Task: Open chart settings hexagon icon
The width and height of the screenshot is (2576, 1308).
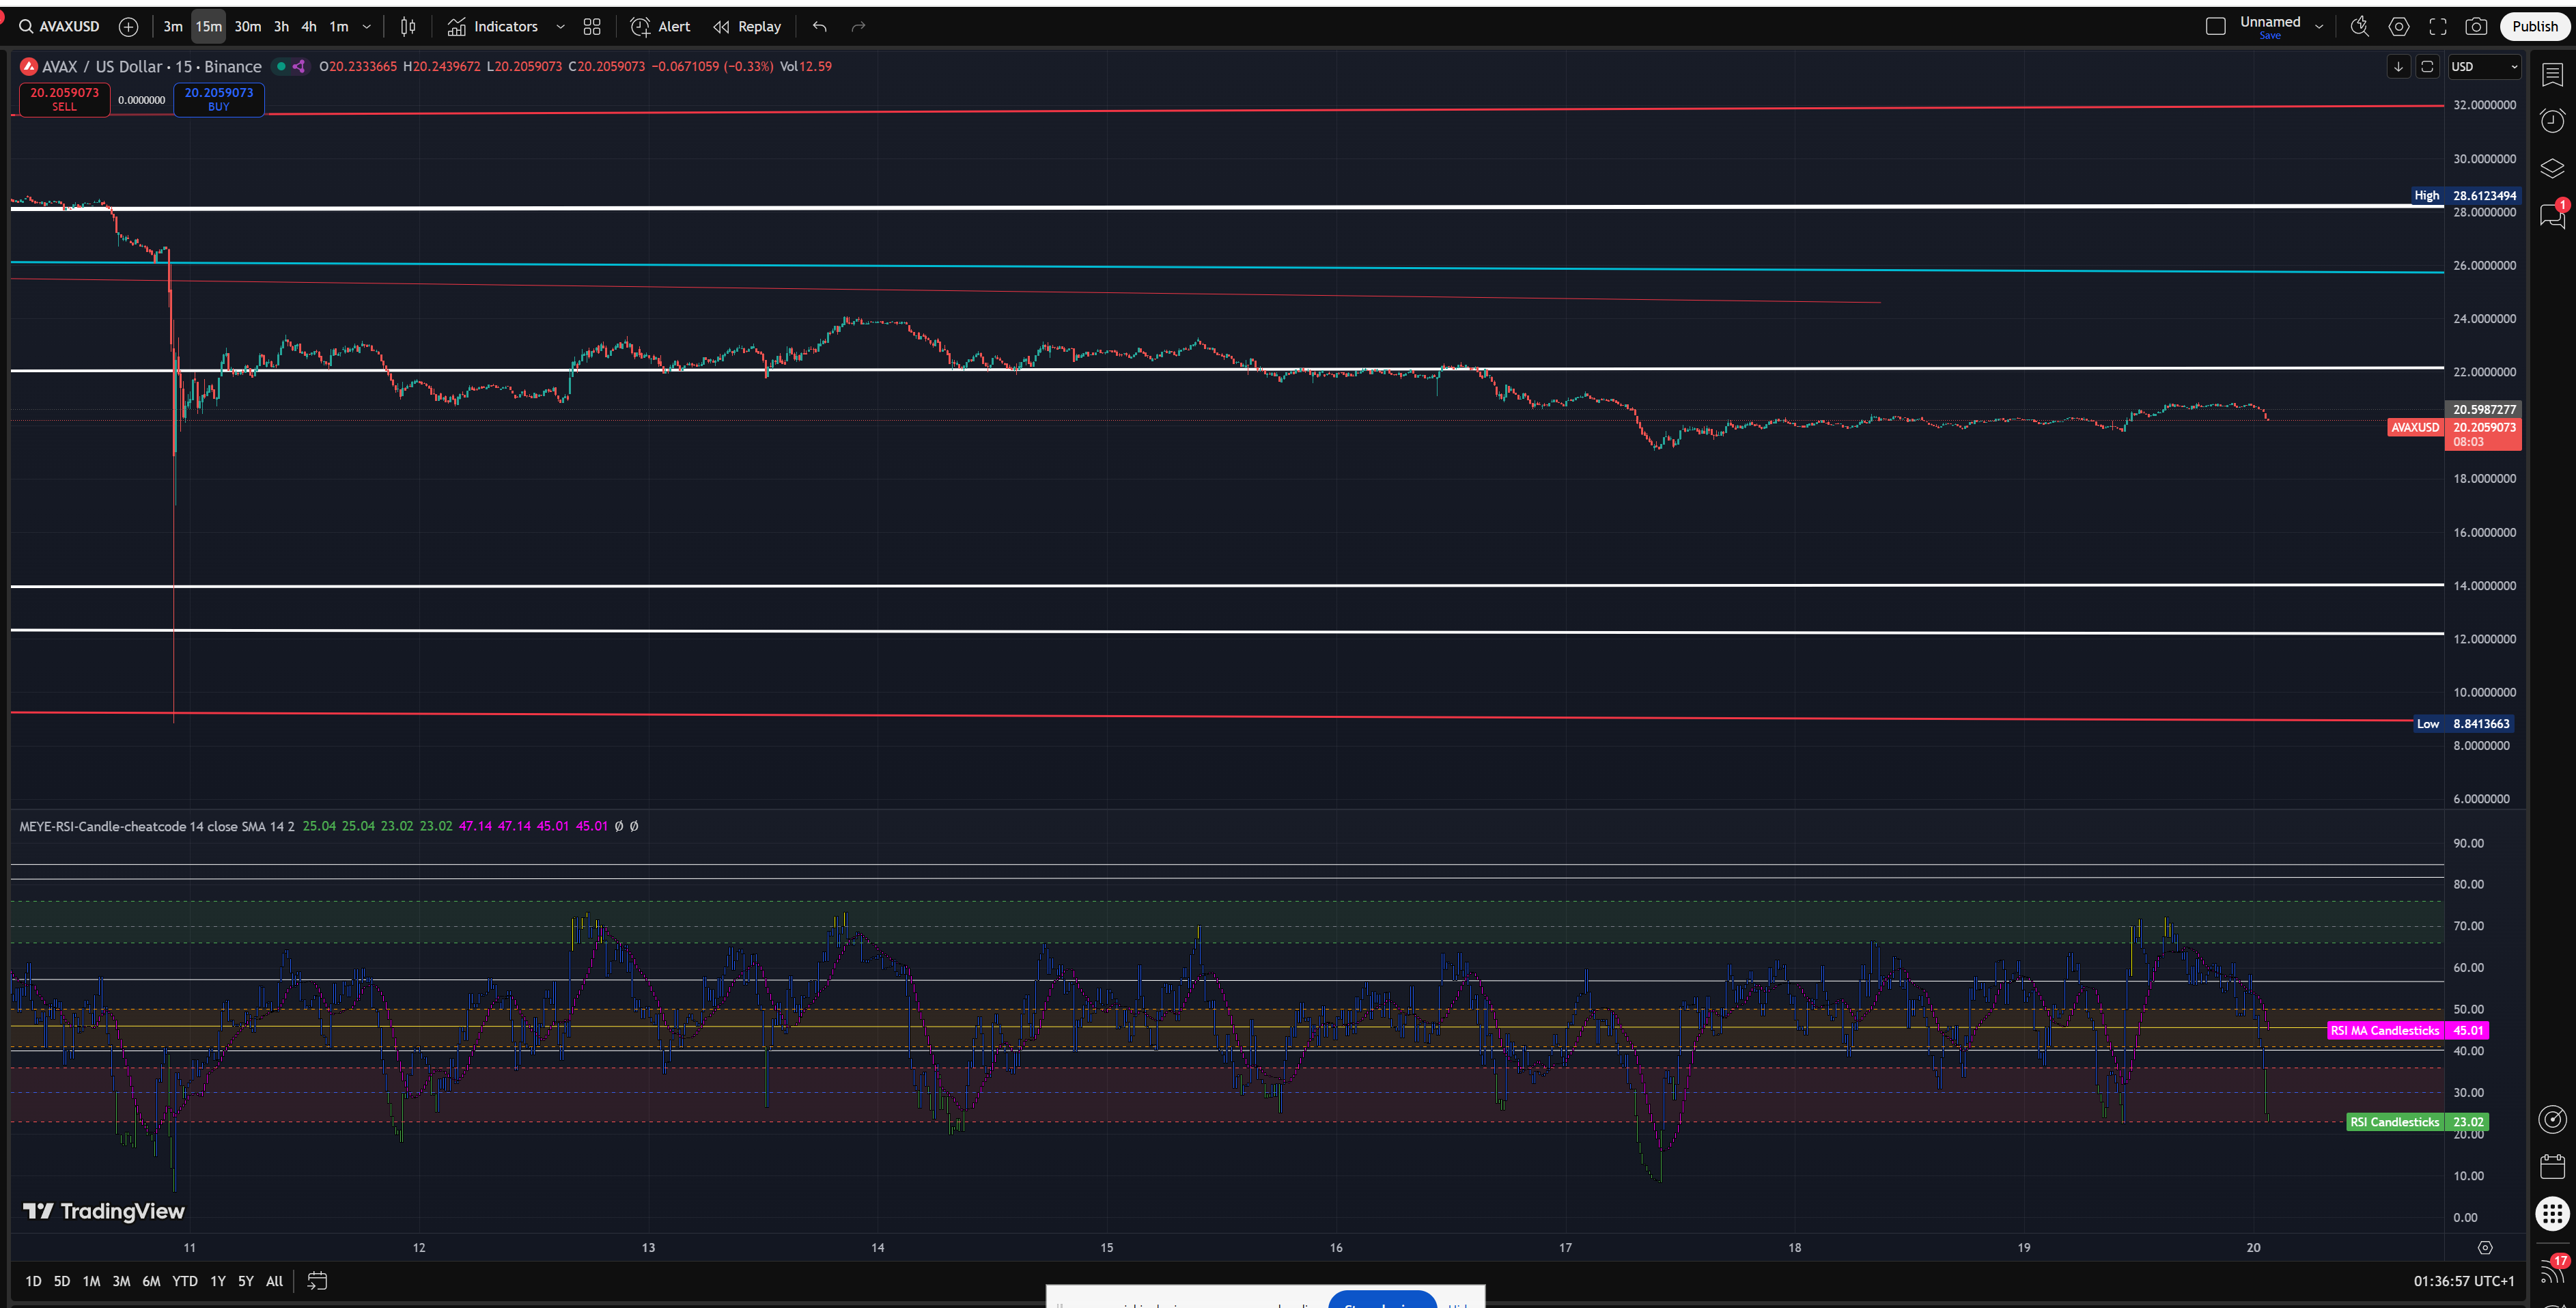Action: [2399, 27]
